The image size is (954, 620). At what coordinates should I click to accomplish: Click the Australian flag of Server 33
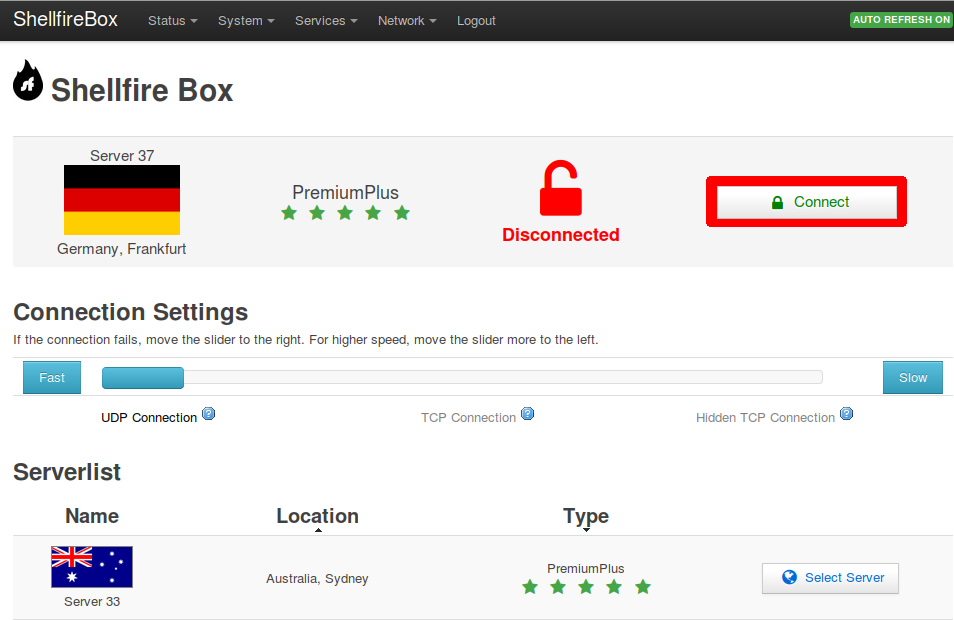[92, 567]
